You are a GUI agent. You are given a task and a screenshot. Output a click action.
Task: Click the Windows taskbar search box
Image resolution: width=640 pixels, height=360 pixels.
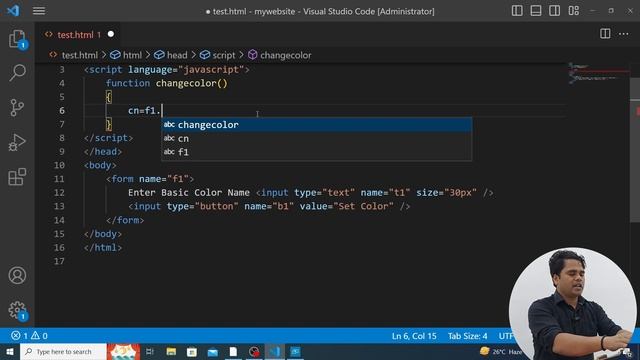63,351
